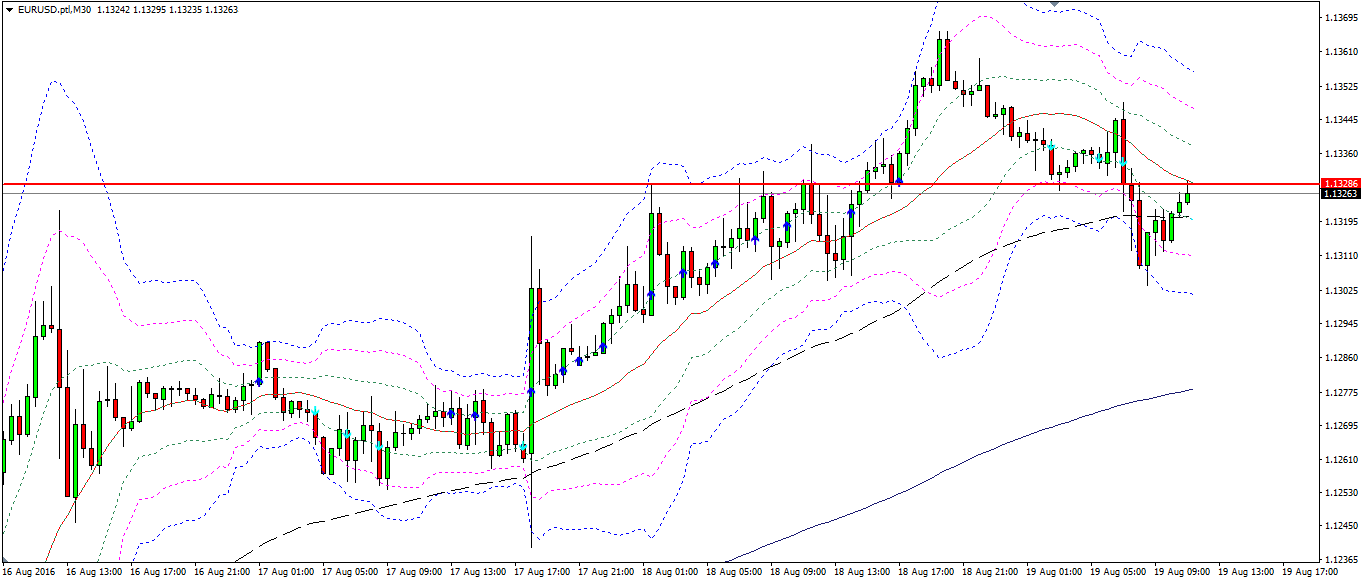Select the thick red horizontal line
The image size is (1361, 582).
[660, 184]
